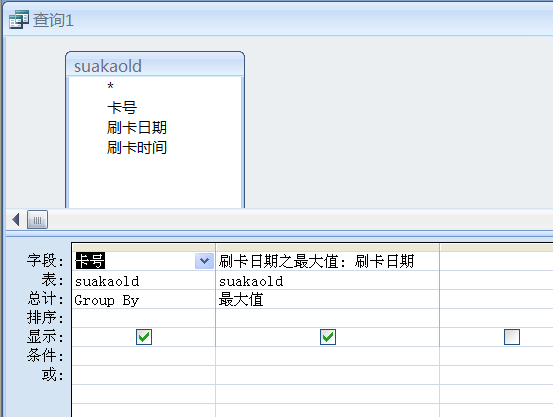Image resolution: width=553 pixels, height=417 pixels.
Task: Click the 条件 cell under 卡号 column
Action: (144, 356)
